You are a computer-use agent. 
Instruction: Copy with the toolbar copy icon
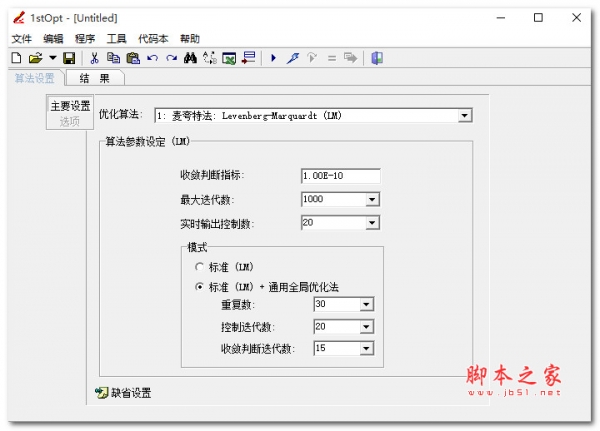click(x=113, y=58)
